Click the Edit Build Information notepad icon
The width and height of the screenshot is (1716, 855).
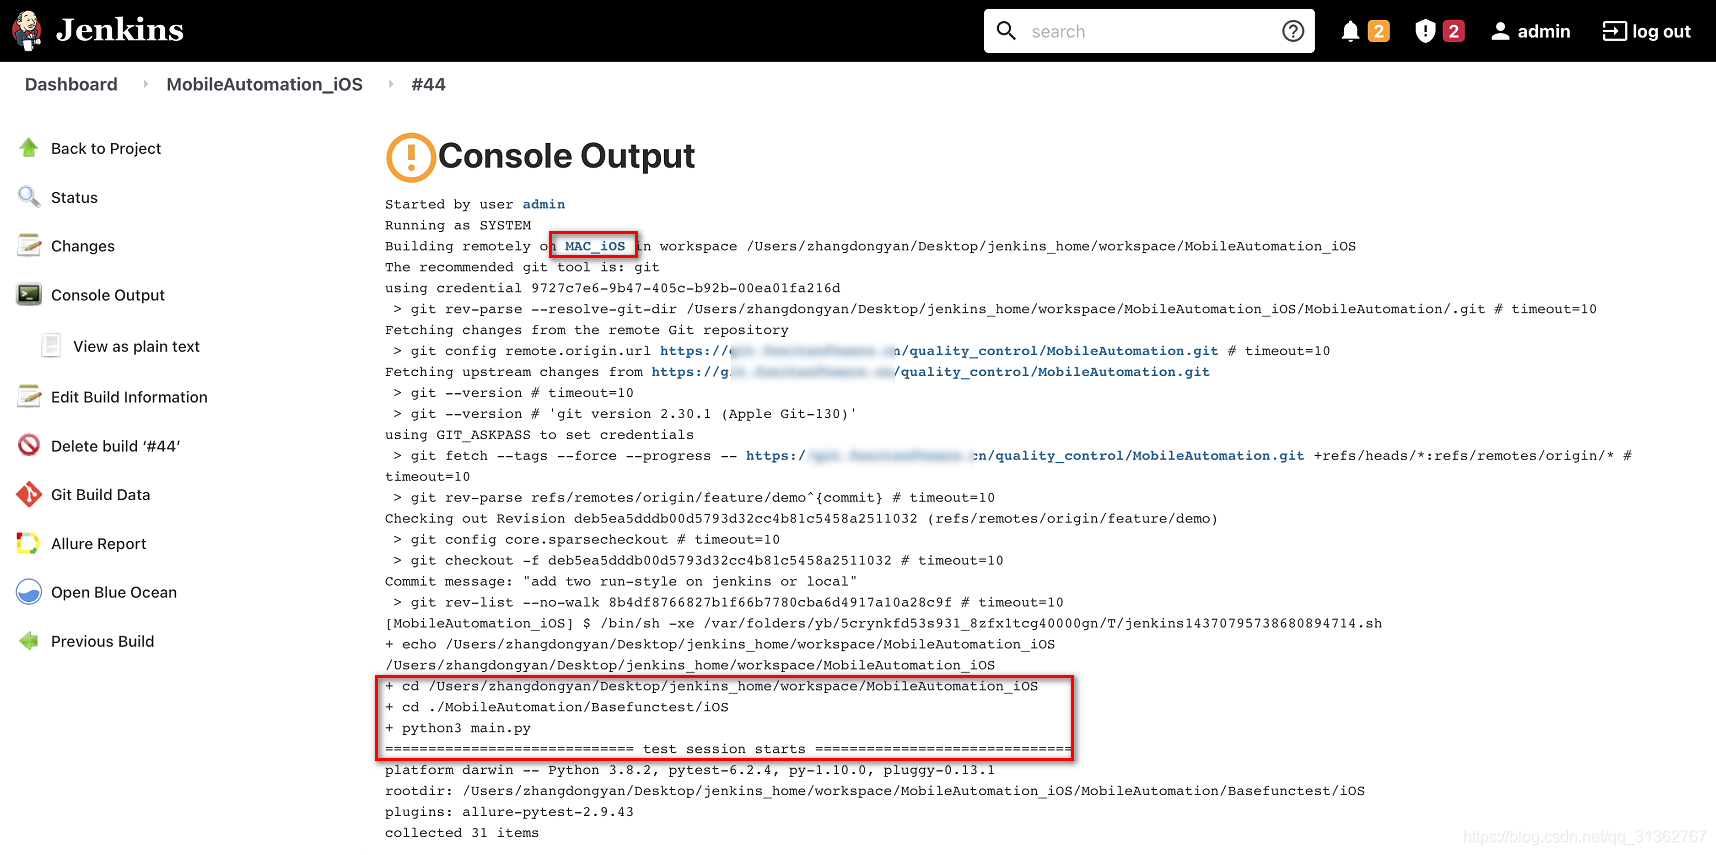click(x=29, y=397)
